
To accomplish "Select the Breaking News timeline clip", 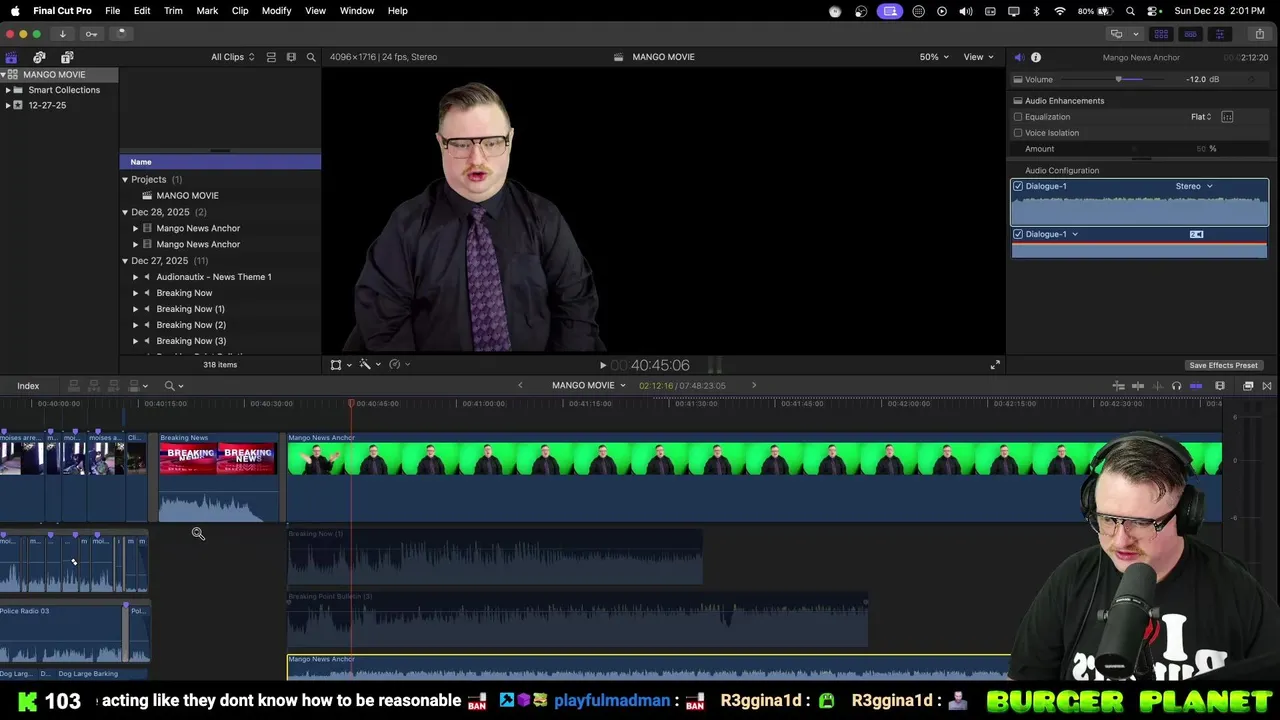I will [x=218, y=478].
